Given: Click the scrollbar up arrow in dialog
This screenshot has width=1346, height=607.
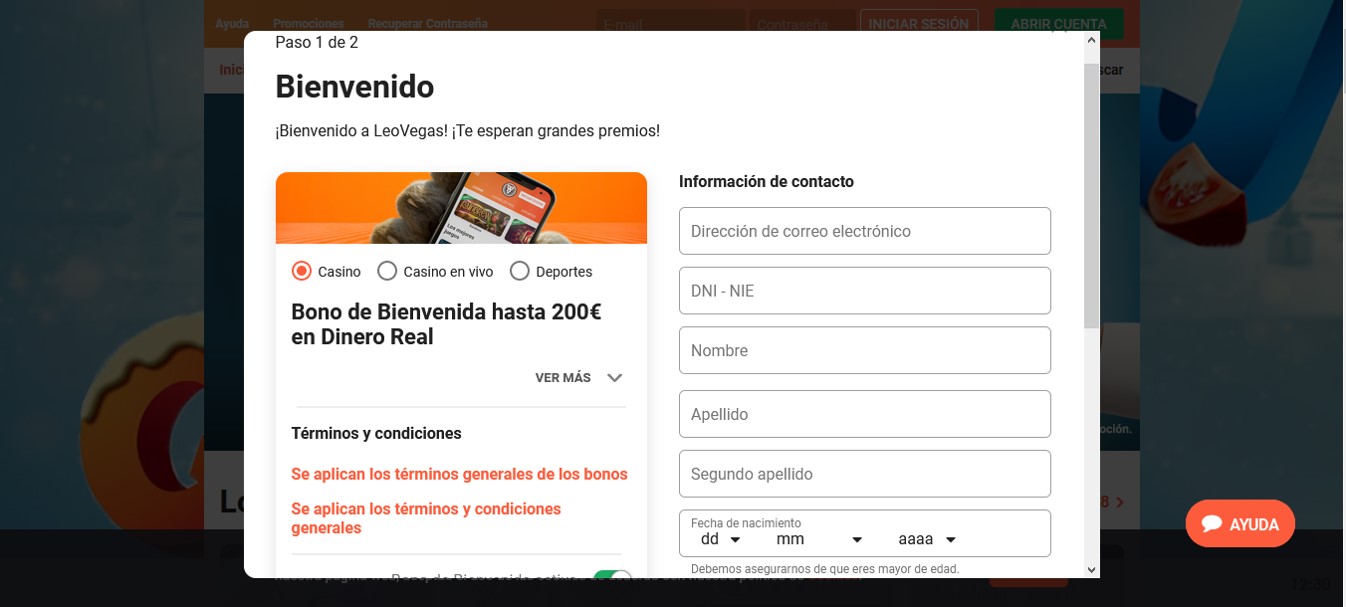Looking at the screenshot, I should coord(1091,41).
